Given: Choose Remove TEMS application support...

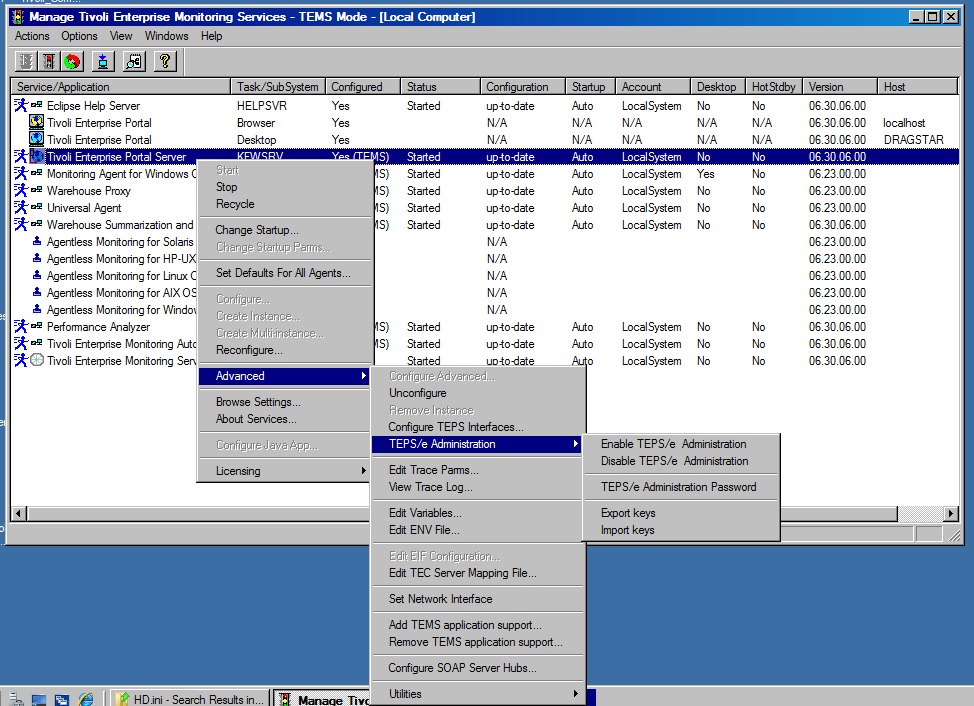Looking at the screenshot, I should click(478, 642).
